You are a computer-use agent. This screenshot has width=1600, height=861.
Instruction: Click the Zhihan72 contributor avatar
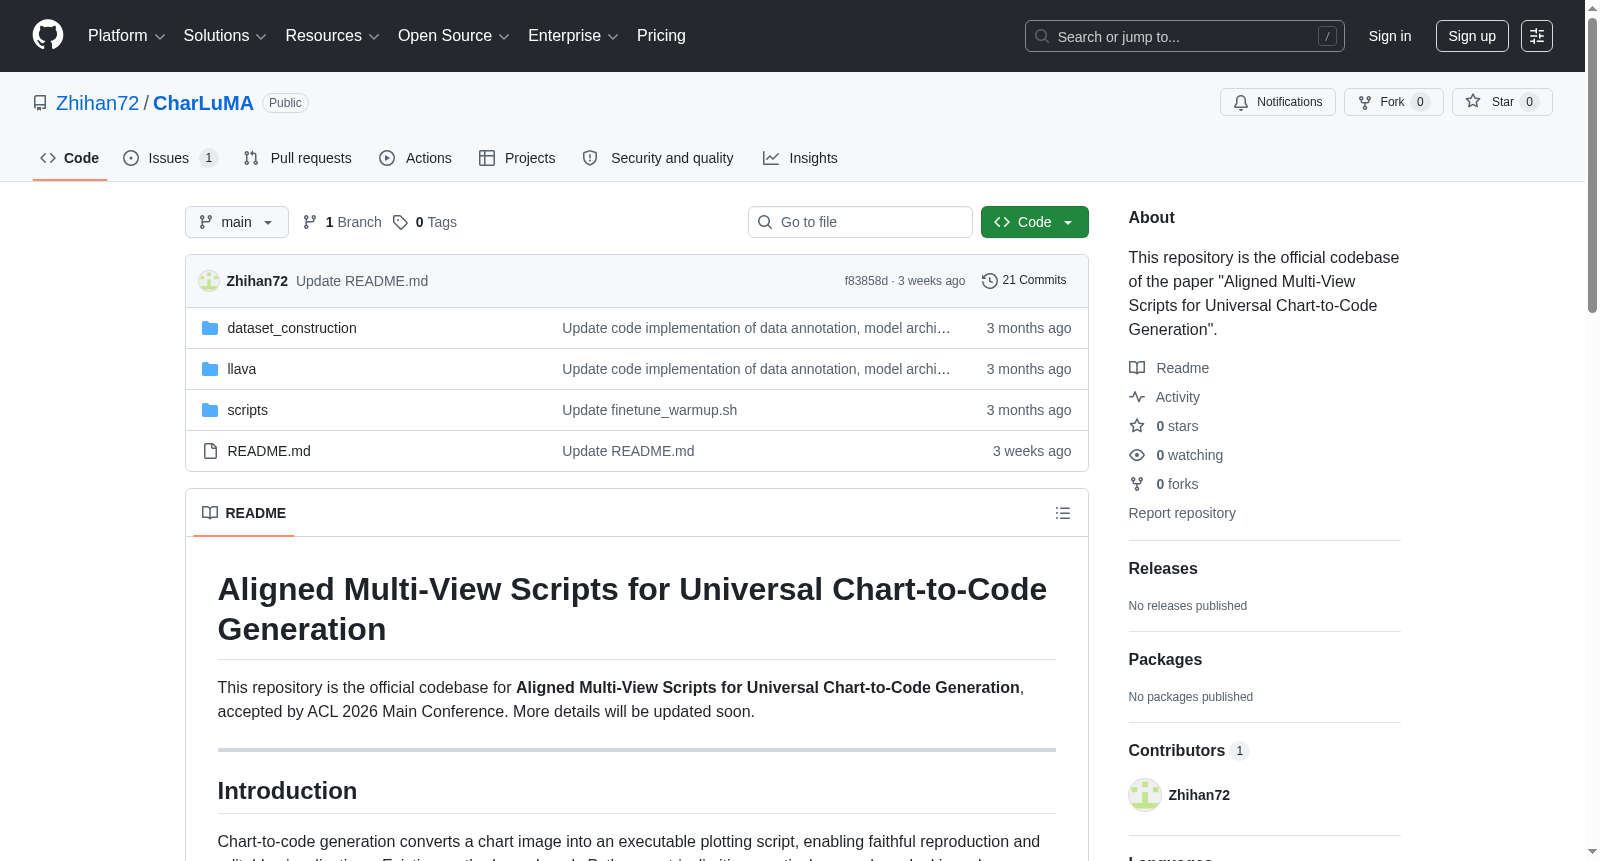pos(1145,795)
